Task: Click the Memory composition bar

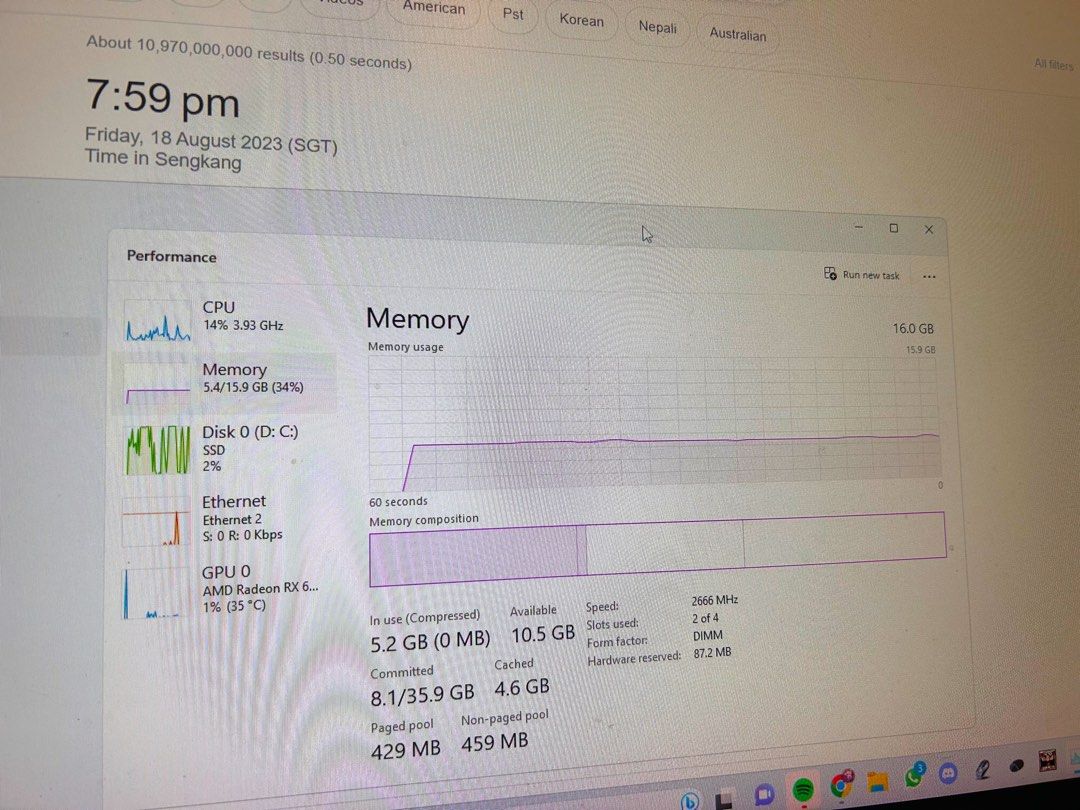Action: tap(657, 544)
